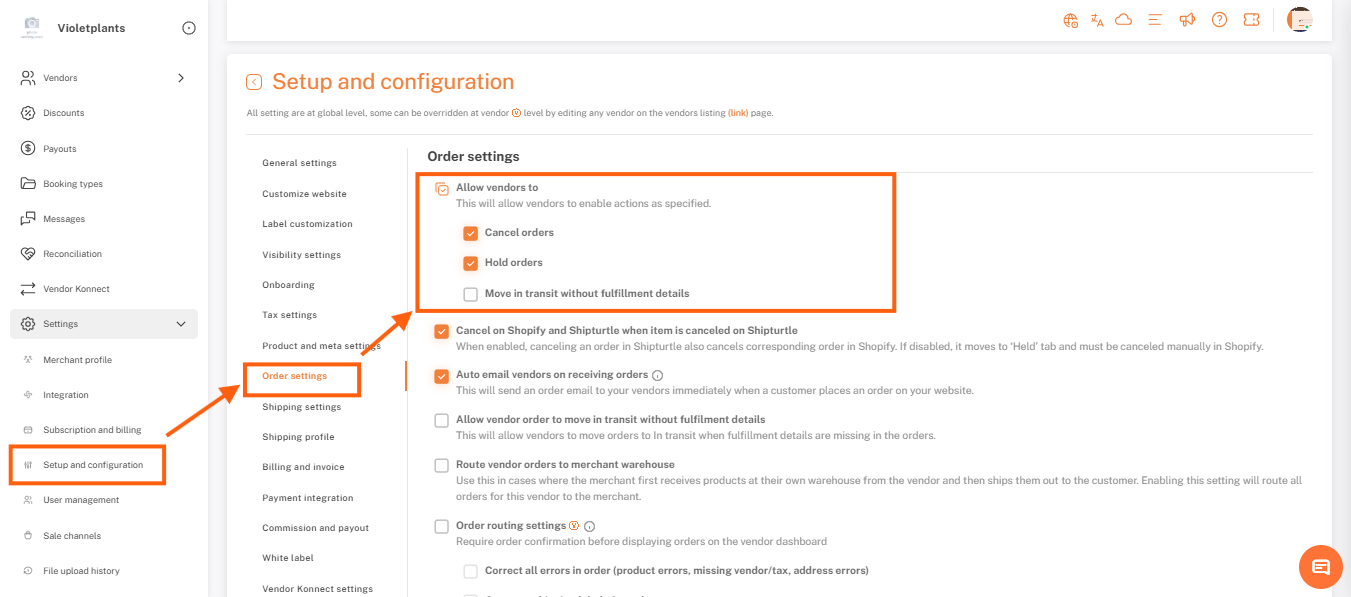Click the translate language icon

(1097, 20)
